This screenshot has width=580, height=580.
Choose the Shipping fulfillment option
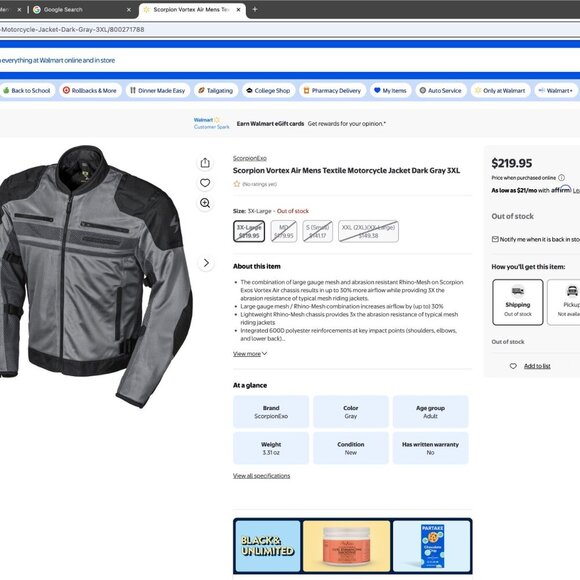pos(517,302)
